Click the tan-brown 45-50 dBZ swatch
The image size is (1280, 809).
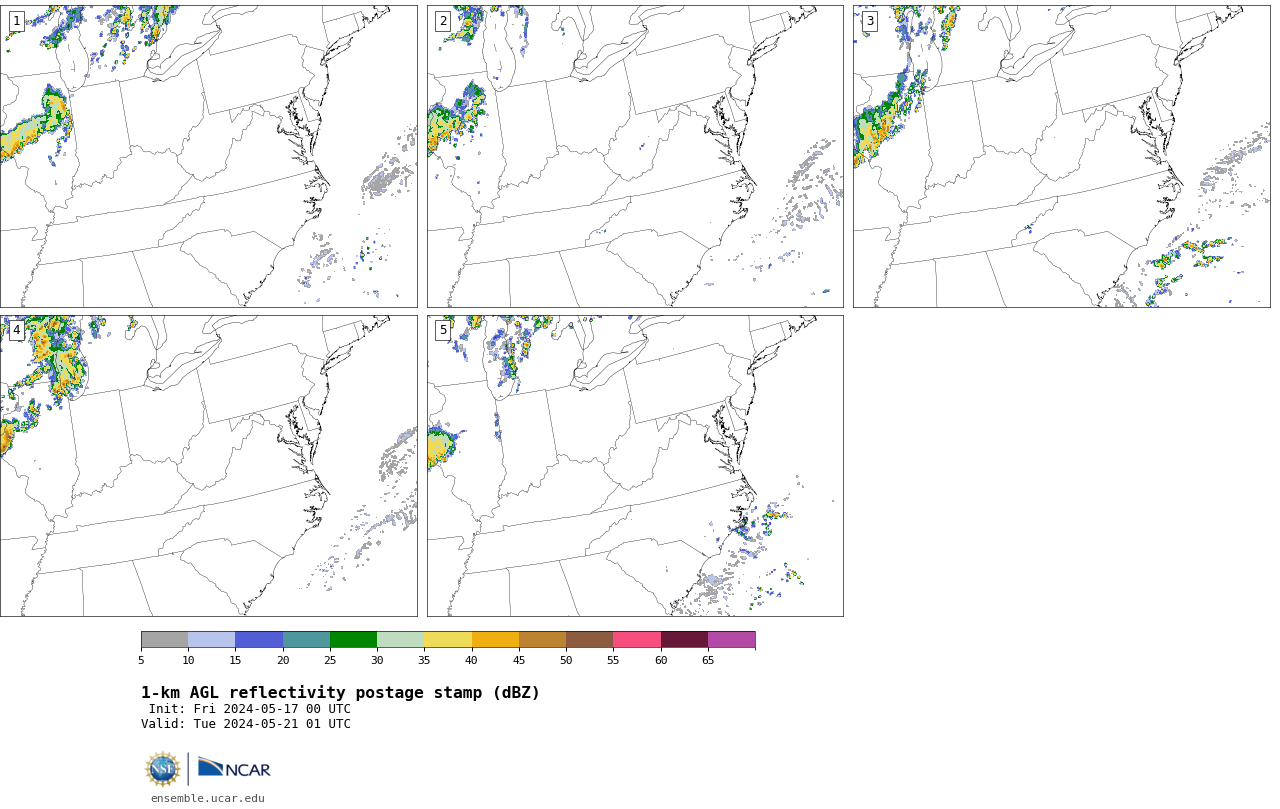(x=542, y=640)
